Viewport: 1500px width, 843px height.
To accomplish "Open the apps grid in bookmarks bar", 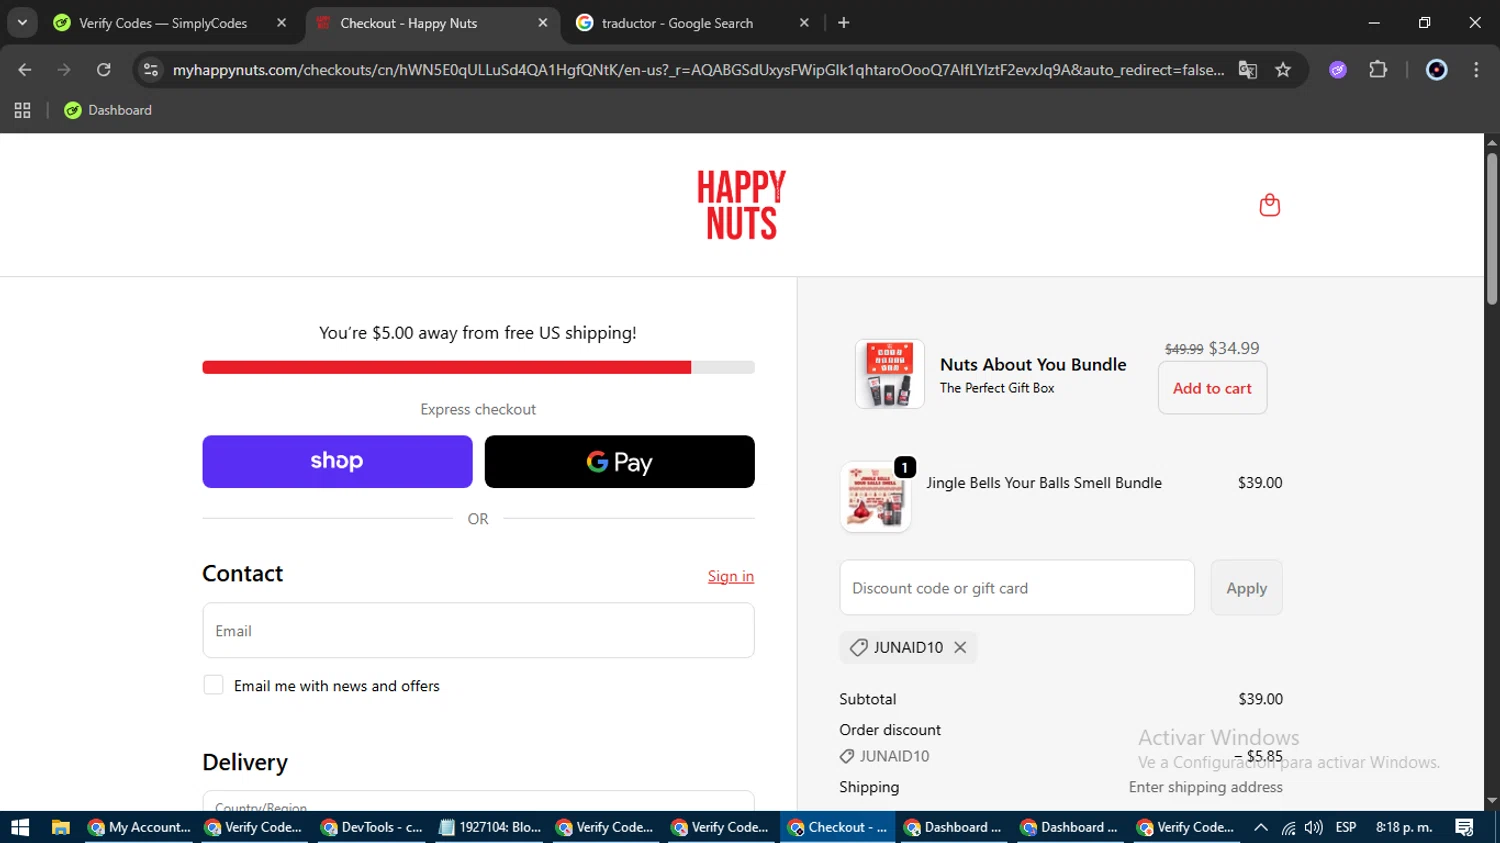I will pos(22,110).
